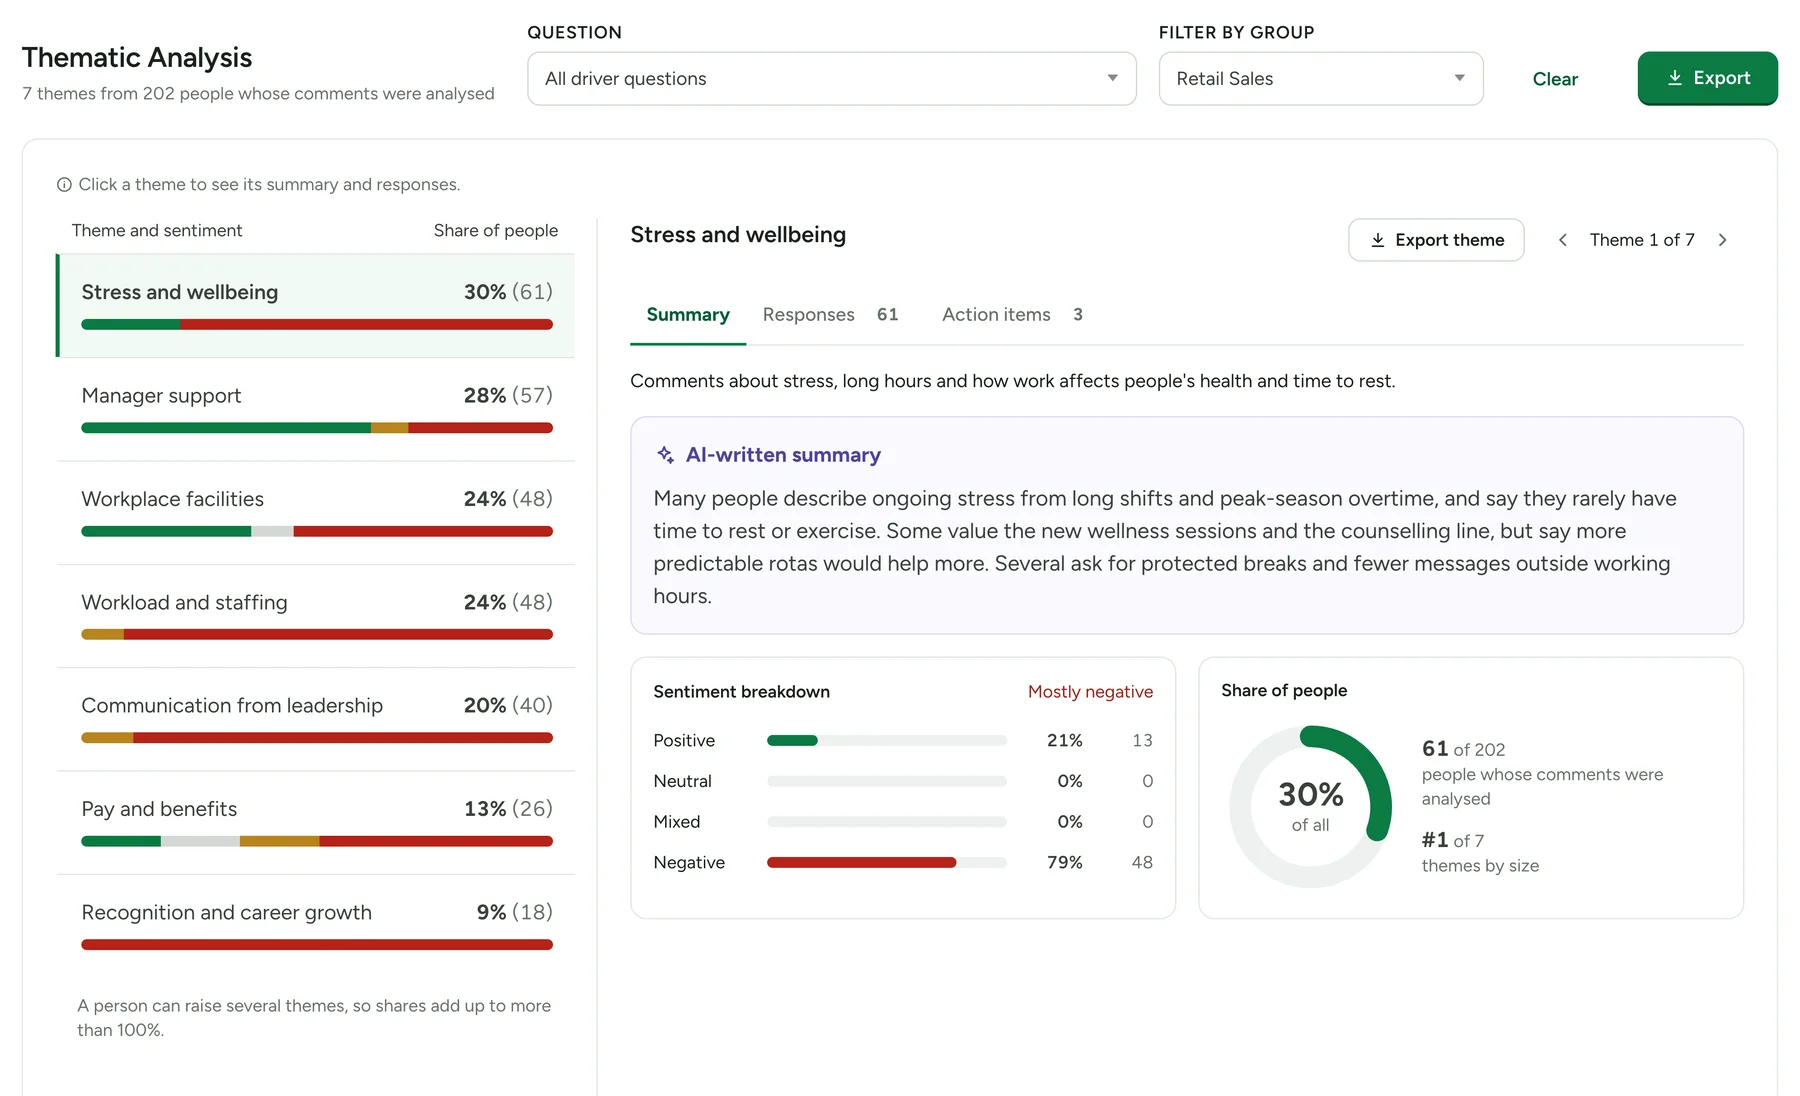Click the #1 of 7 ranking text
1800x1096 pixels.
[x=1453, y=840]
